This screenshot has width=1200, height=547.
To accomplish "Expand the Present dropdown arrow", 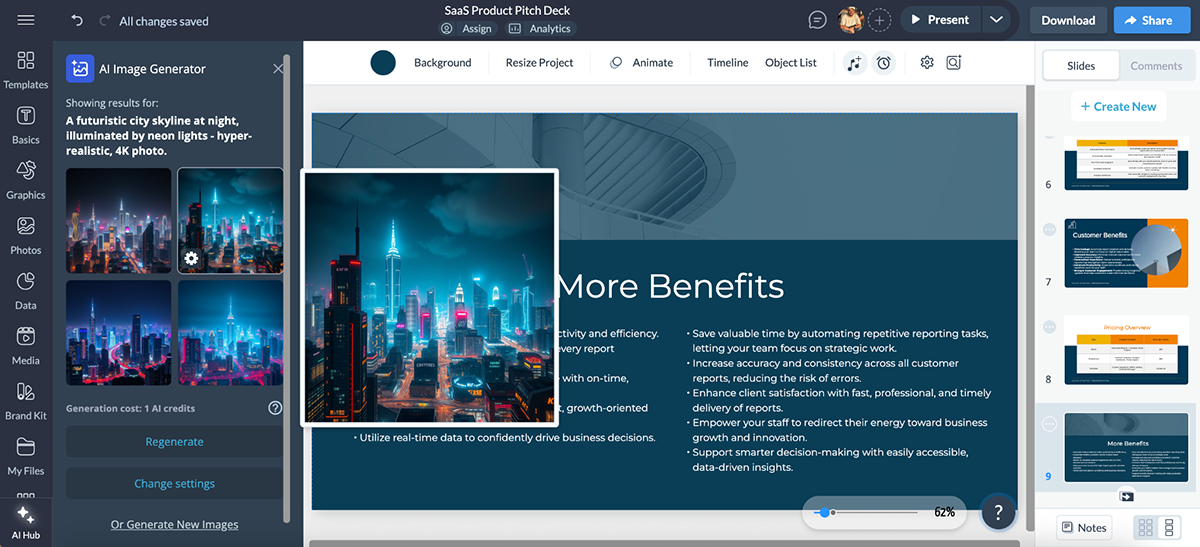I will 995,20.
